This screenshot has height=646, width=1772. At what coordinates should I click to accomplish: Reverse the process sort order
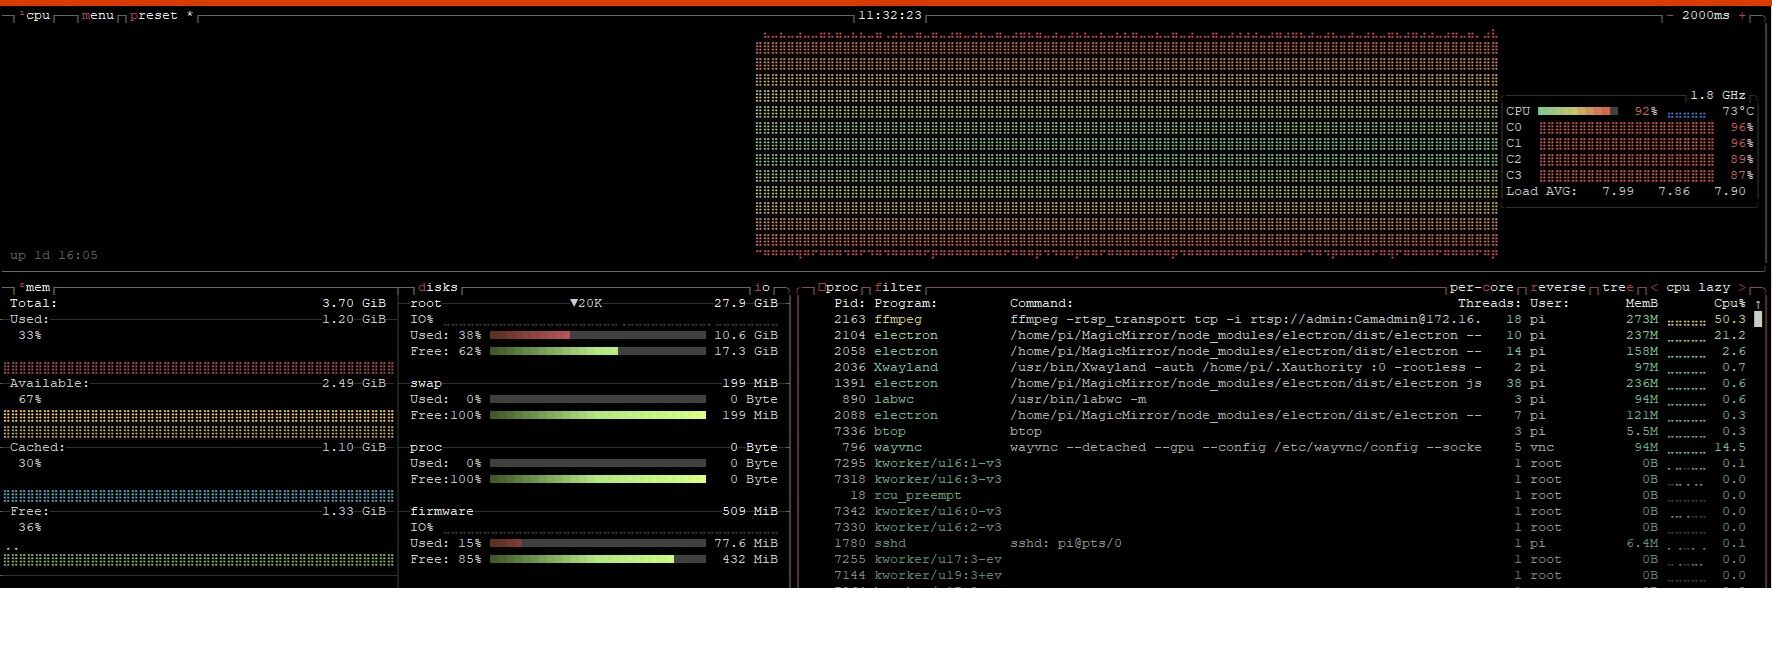point(1558,288)
